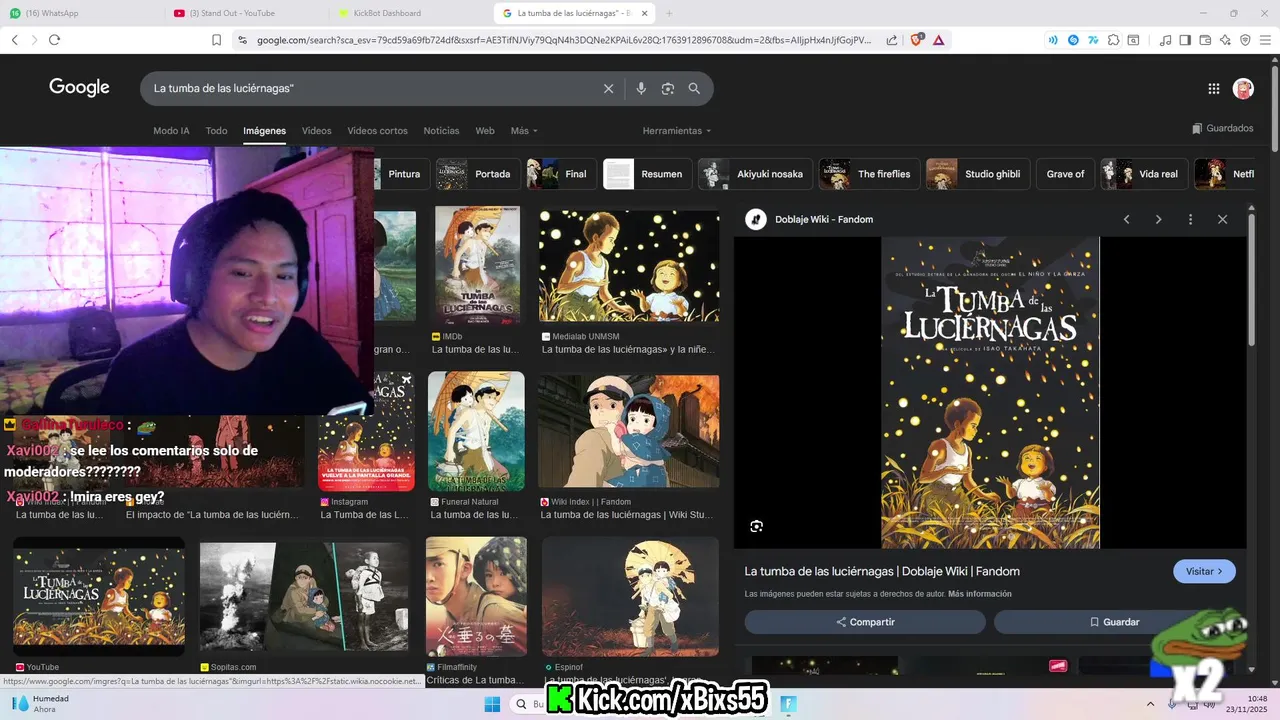Open the Sopitas.com image result

[x=304, y=597]
